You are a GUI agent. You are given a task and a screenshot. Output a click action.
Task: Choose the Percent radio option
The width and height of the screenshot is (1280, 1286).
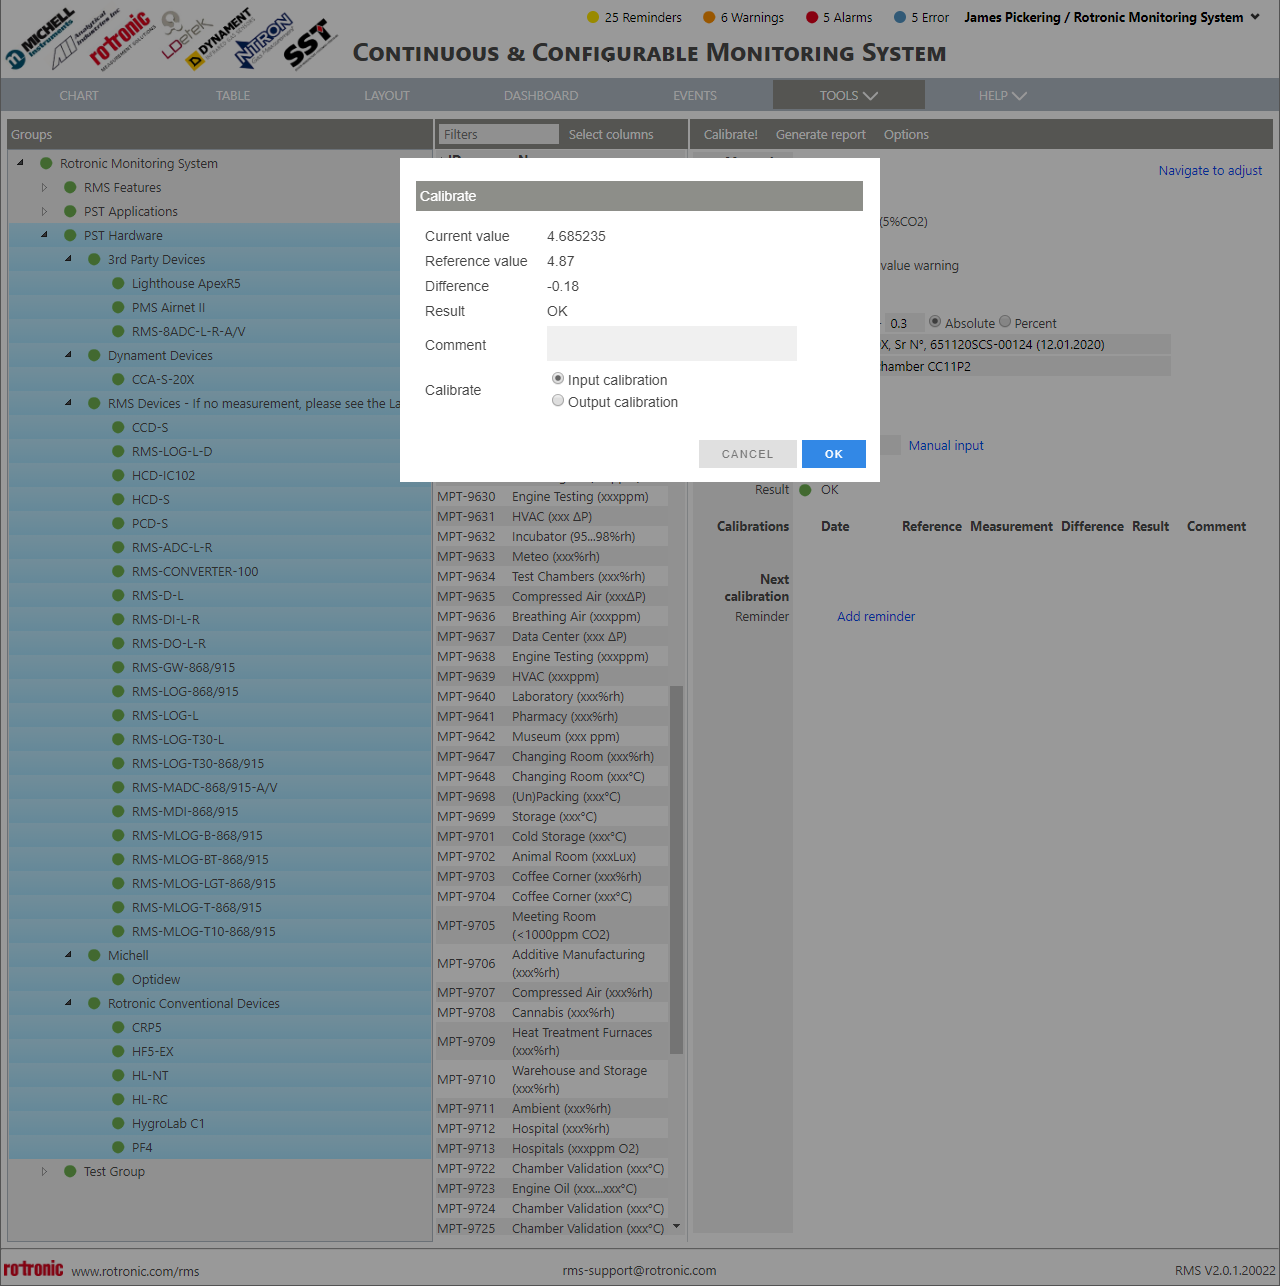1005,322
